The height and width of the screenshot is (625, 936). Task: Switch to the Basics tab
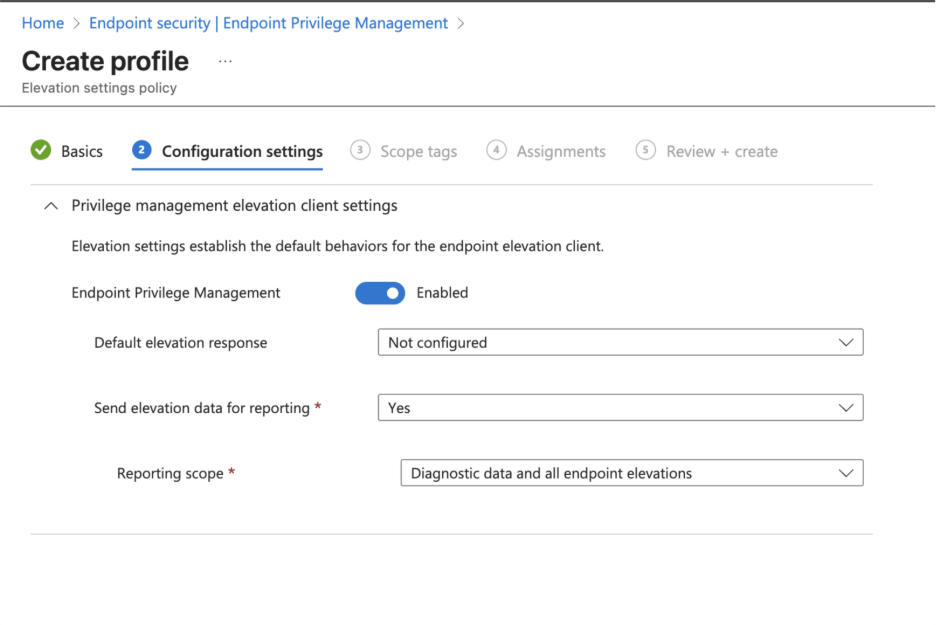pyautogui.click(x=82, y=152)
